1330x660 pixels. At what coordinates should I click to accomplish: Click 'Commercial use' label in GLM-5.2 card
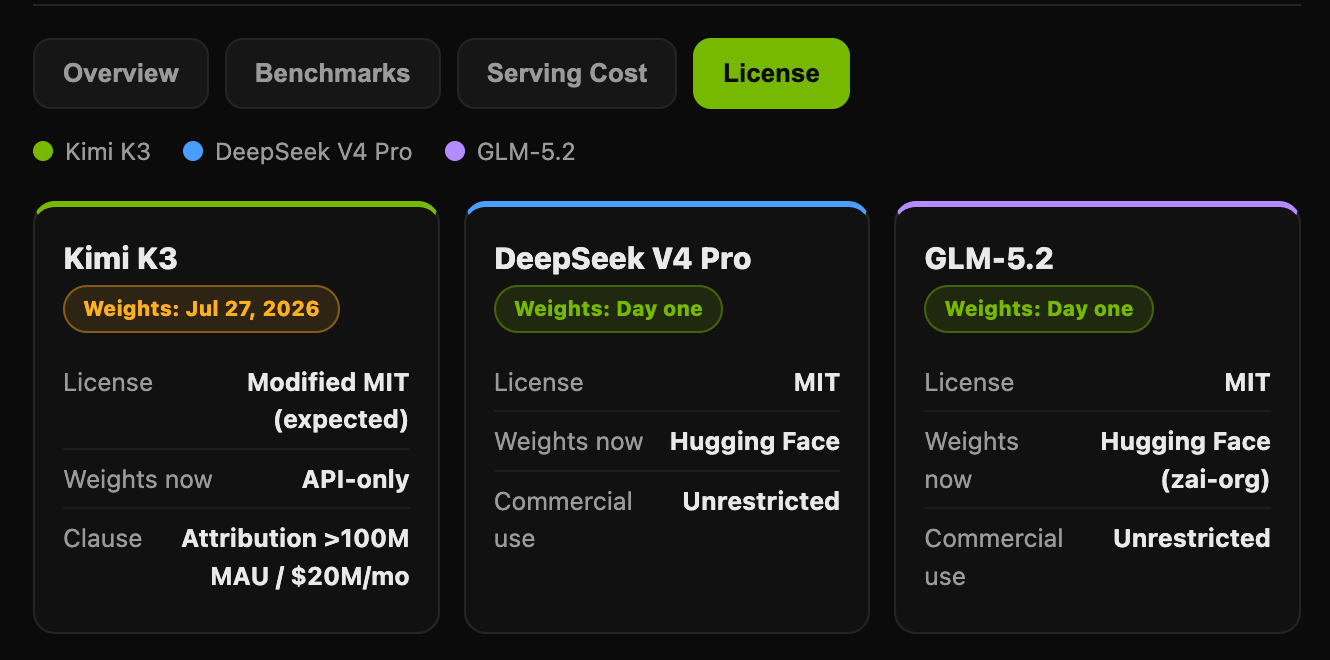click(x=994, y=558)
